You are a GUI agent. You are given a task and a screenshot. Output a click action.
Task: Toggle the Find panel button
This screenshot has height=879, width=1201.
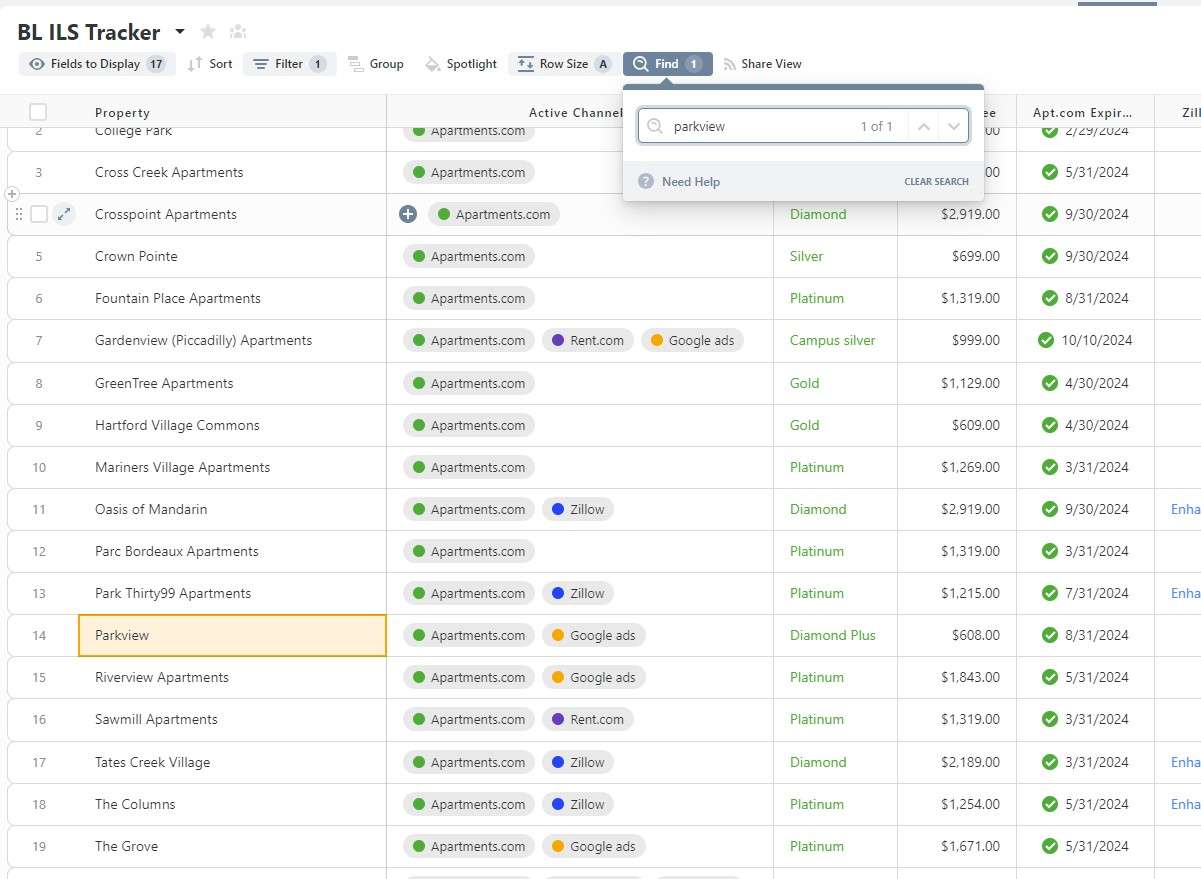tap(667, 64)
